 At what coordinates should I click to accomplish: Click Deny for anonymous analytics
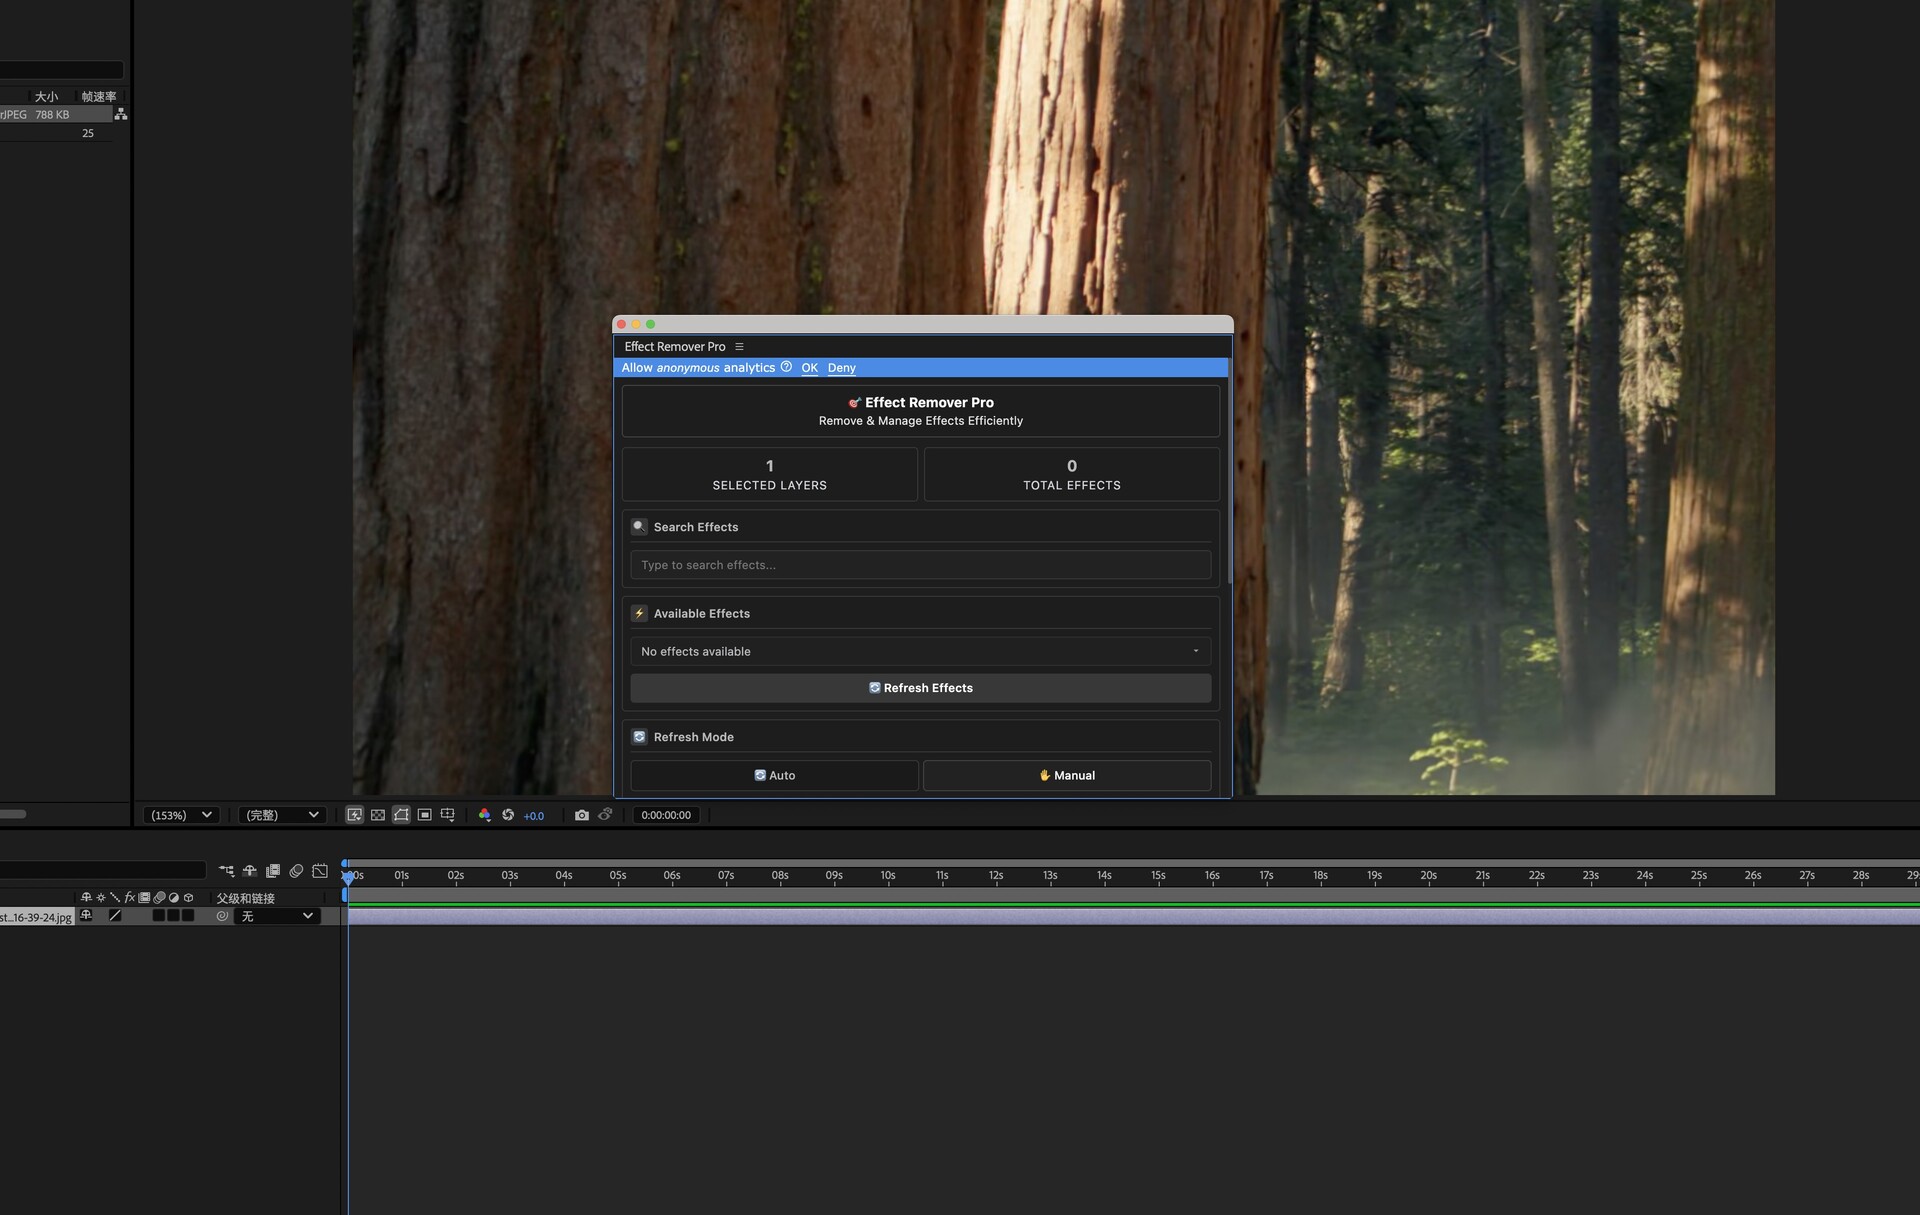(841, 368)
